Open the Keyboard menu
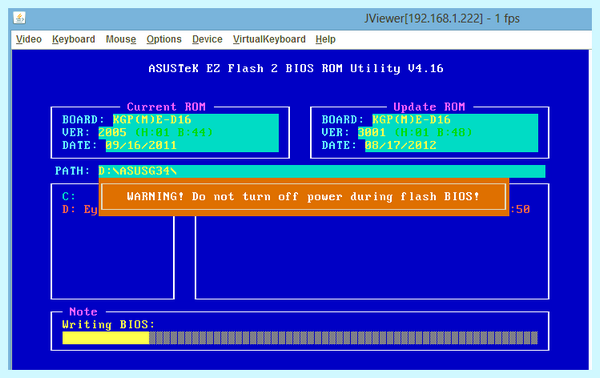Screen dimensions: 600x378 coord(73,39)
